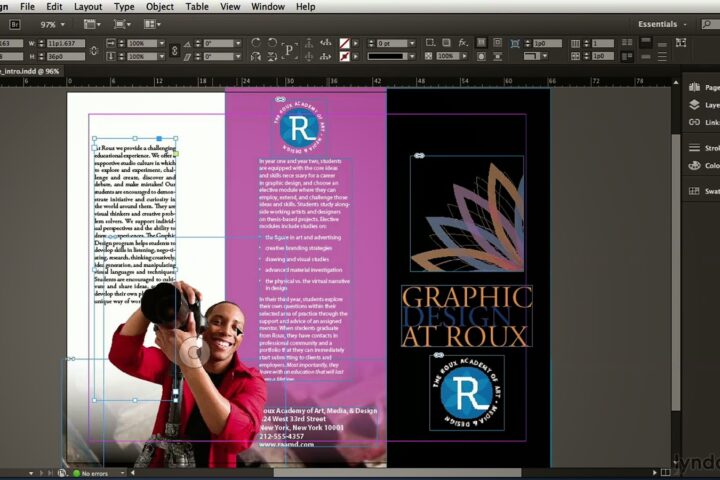Click the select next object icon

click(x=326, y=56)
